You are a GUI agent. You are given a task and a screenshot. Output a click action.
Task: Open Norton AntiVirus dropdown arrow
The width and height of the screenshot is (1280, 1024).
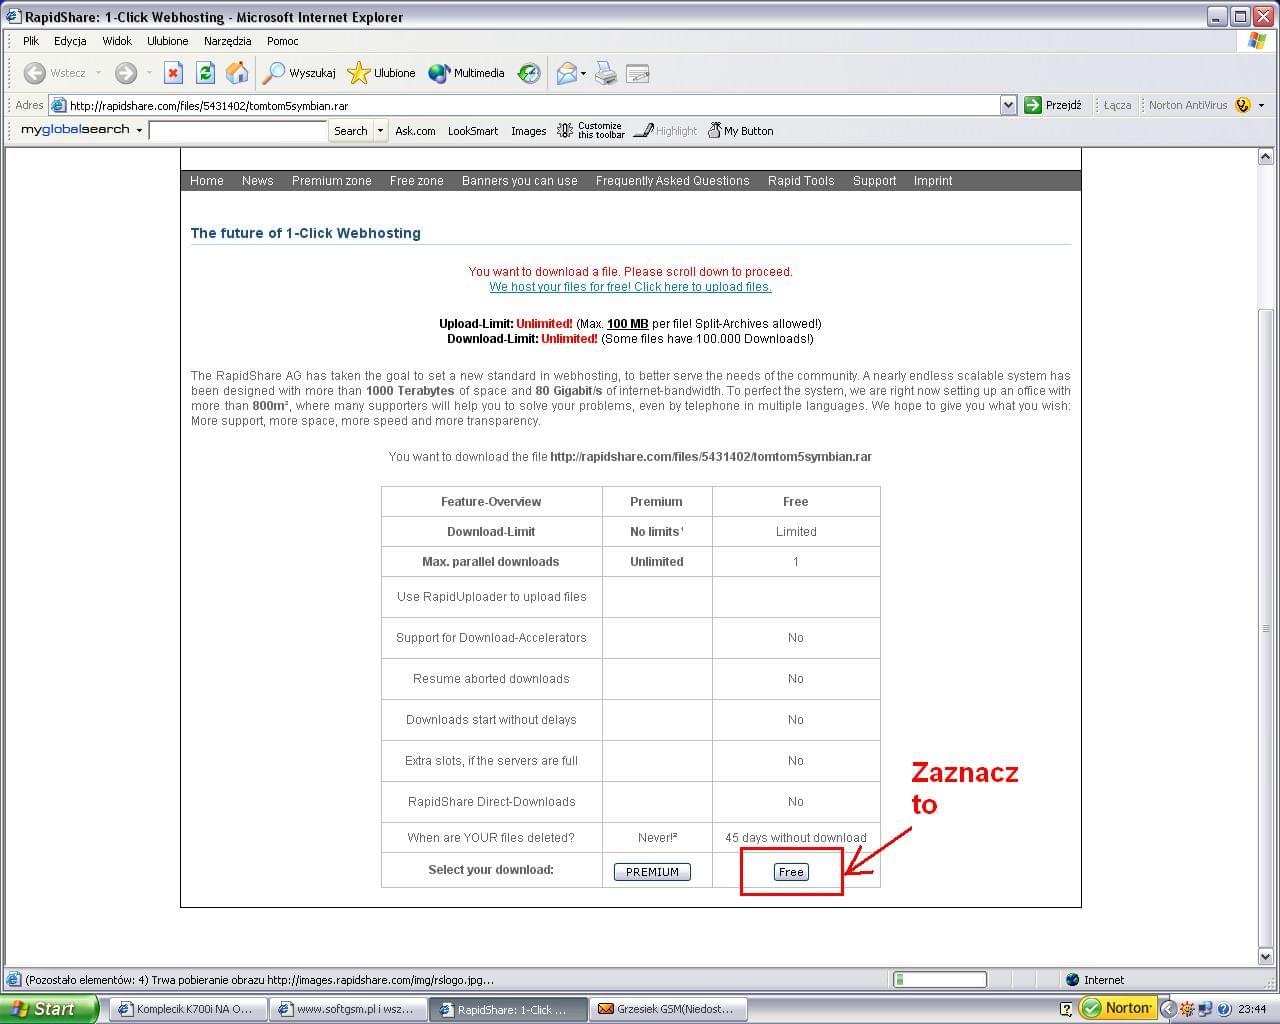point(1261,105)
